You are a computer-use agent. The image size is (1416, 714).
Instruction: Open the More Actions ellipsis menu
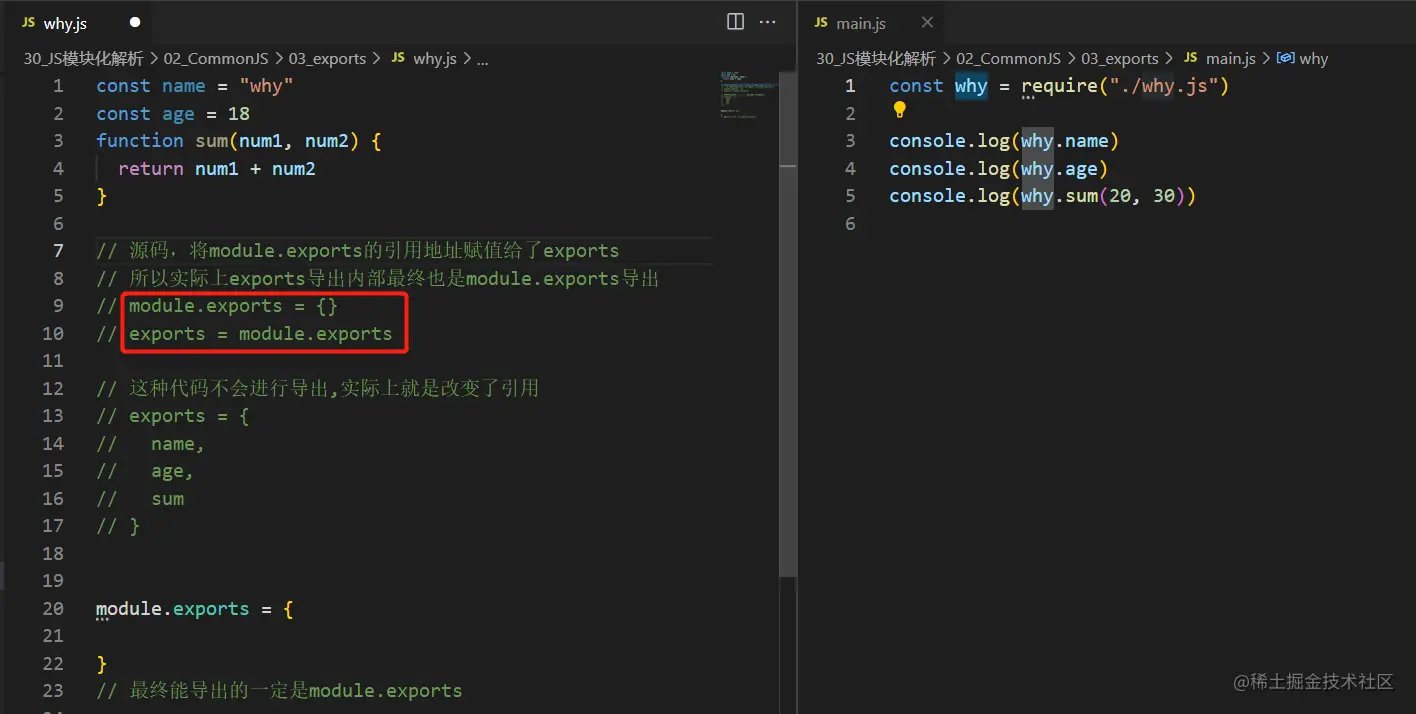tap(768, 22)
